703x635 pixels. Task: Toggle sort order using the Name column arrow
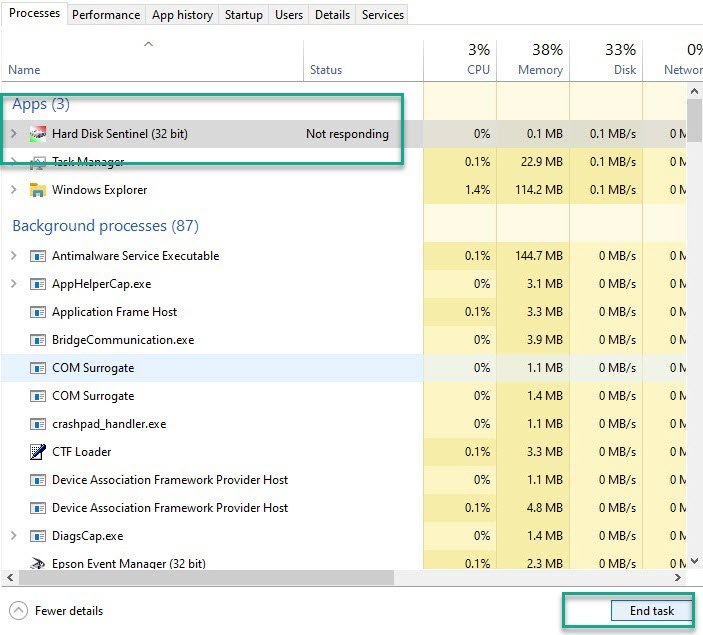pyautogui.click(x=148, y=44)
